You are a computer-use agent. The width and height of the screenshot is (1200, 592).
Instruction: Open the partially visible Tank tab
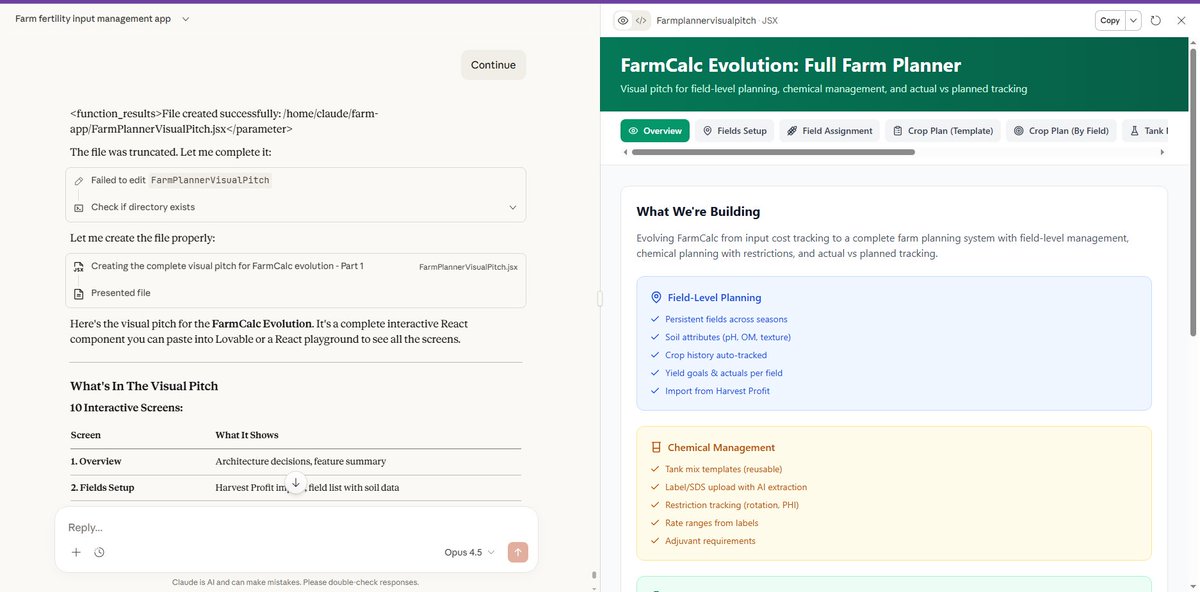tap(1144, 131)
